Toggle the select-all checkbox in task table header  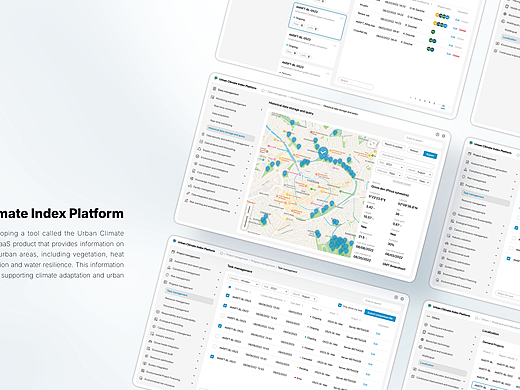[x=229, y=287]
